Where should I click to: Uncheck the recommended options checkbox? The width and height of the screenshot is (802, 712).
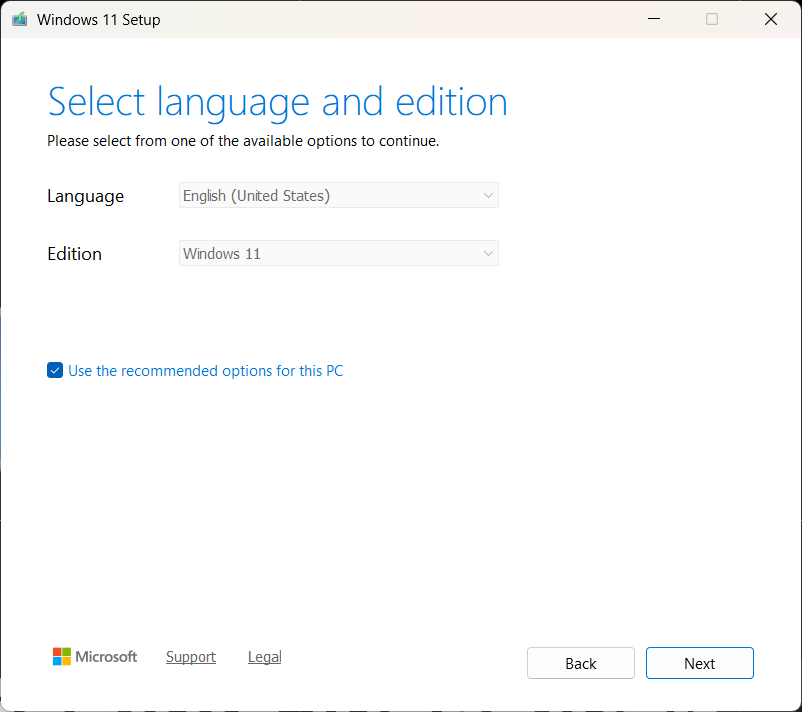click(x=55, y=371)
